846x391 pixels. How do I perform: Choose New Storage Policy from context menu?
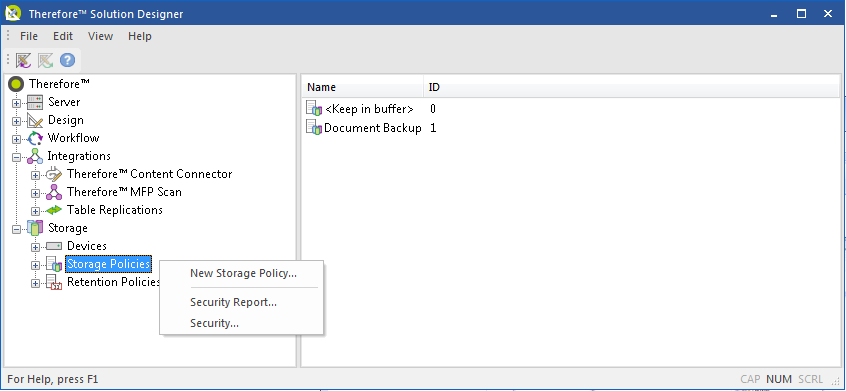(242, 273)
